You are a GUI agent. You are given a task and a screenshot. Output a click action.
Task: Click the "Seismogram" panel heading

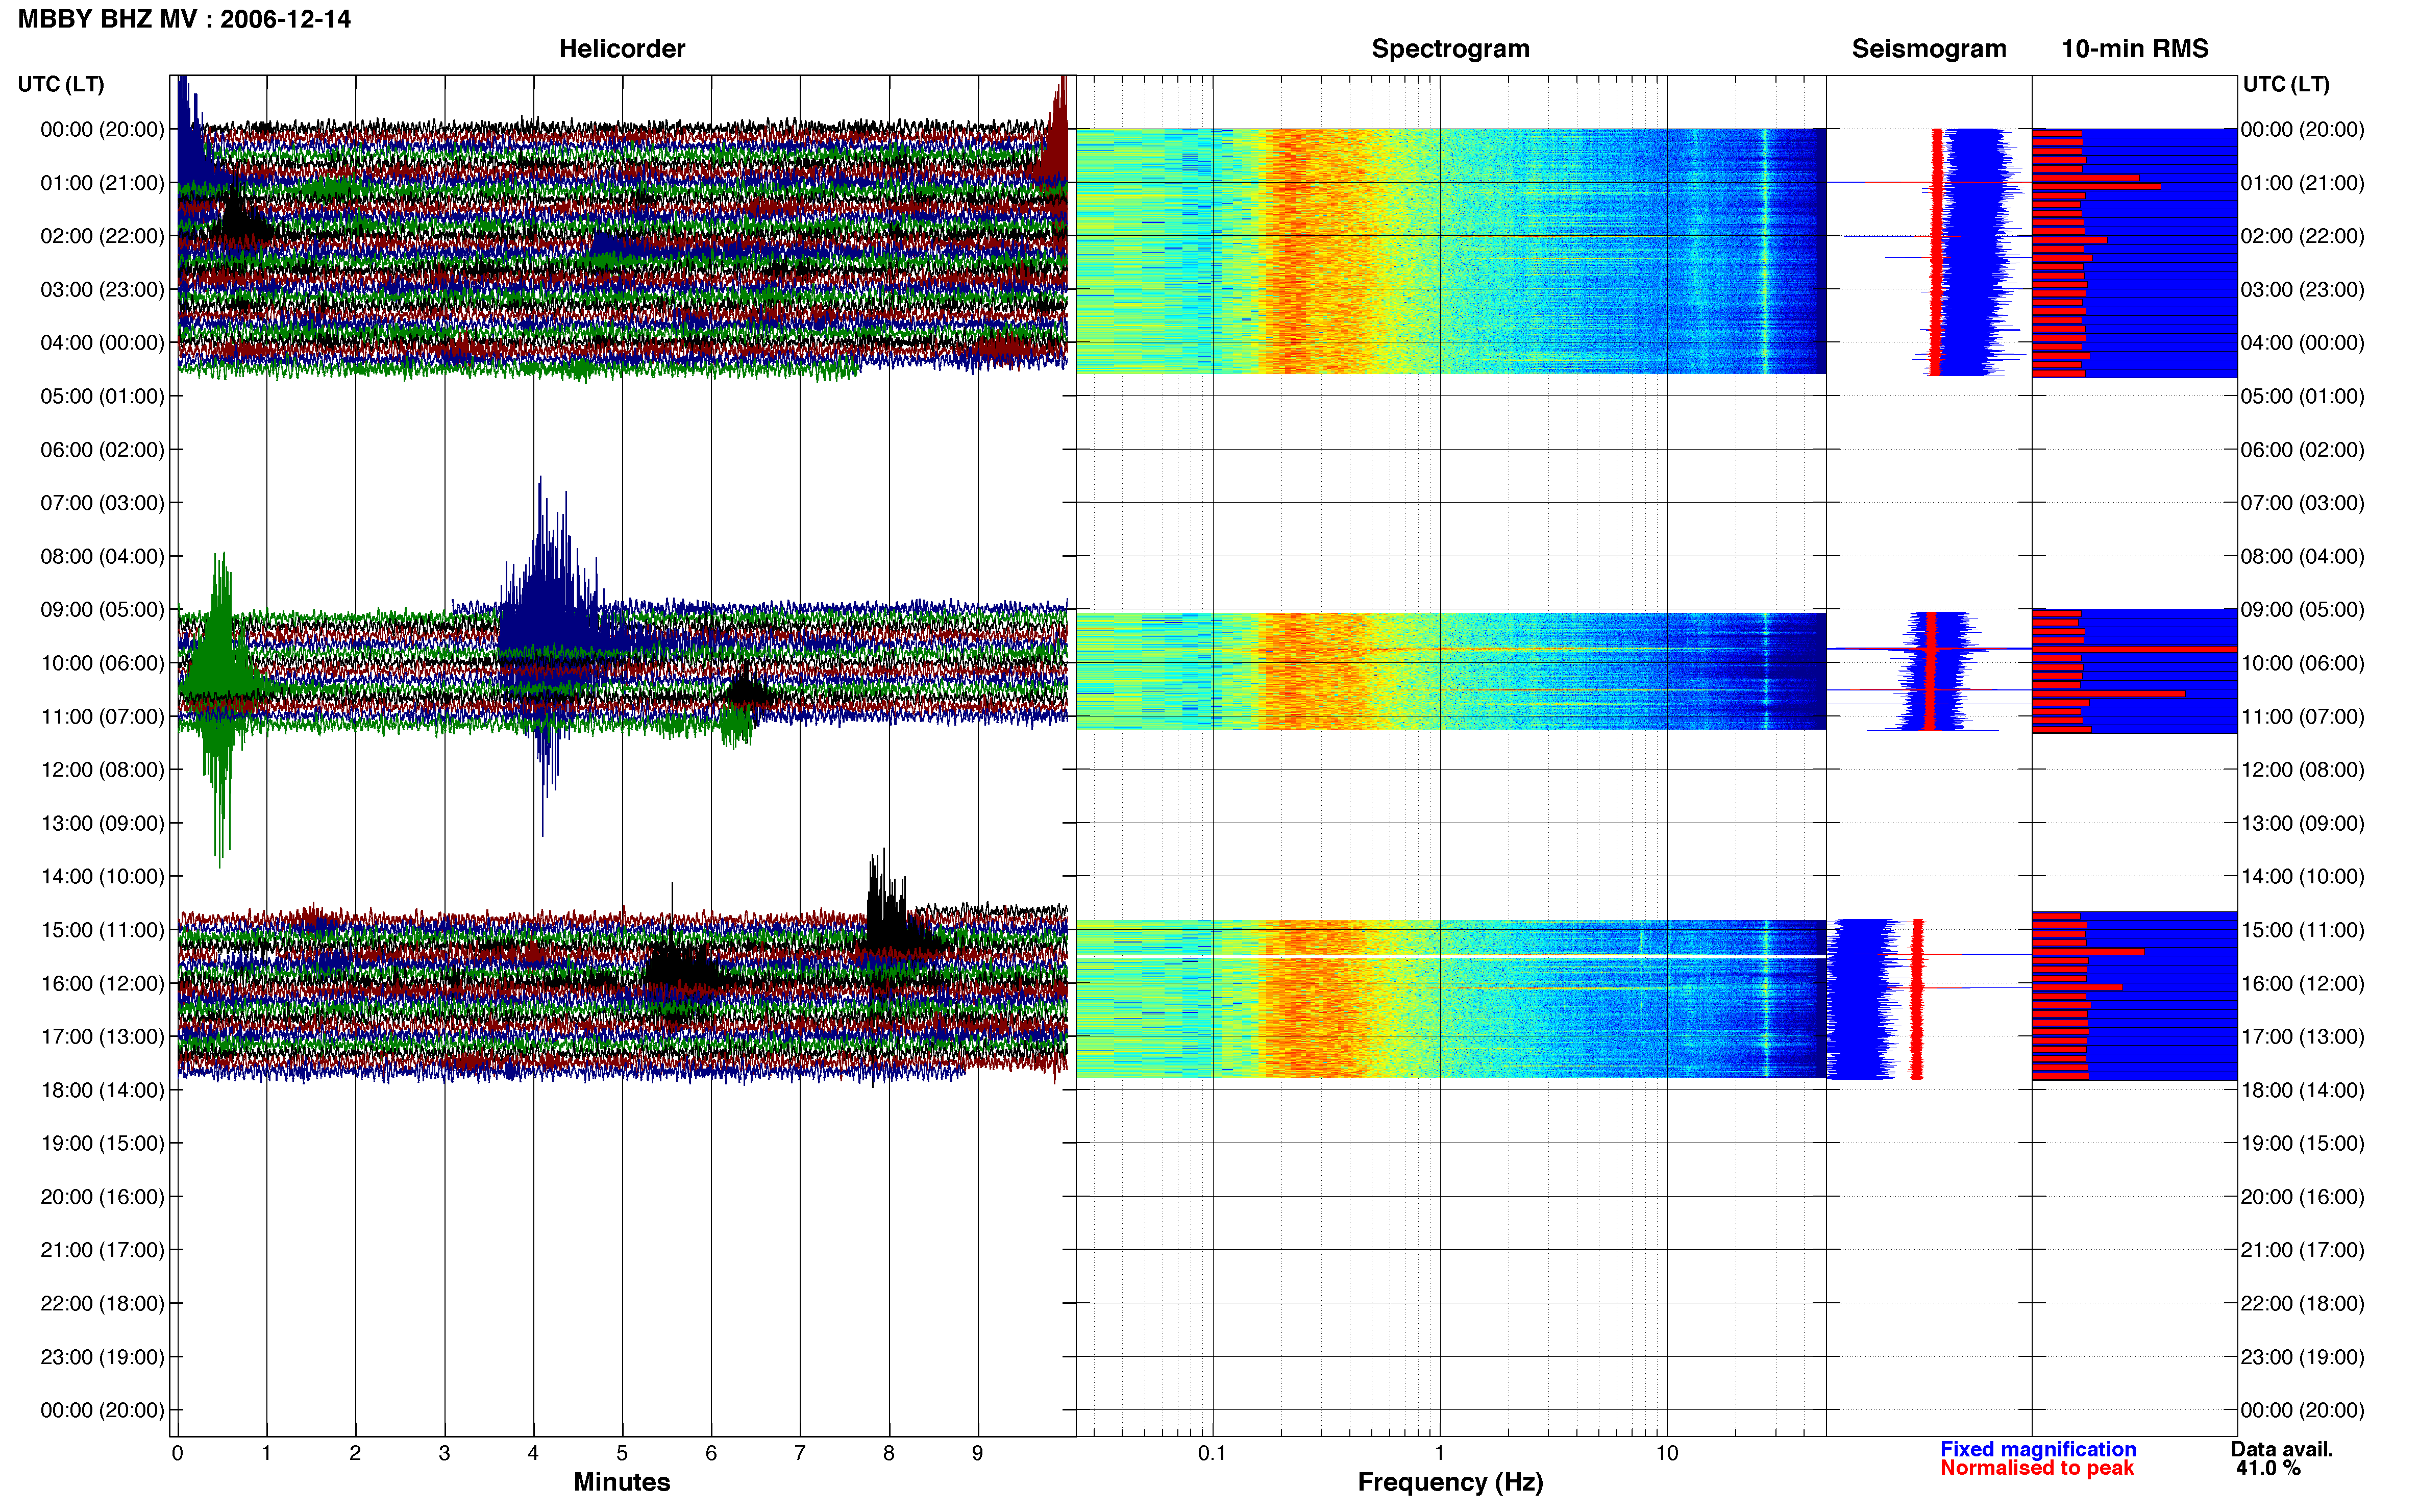(x=1928, y=49)
